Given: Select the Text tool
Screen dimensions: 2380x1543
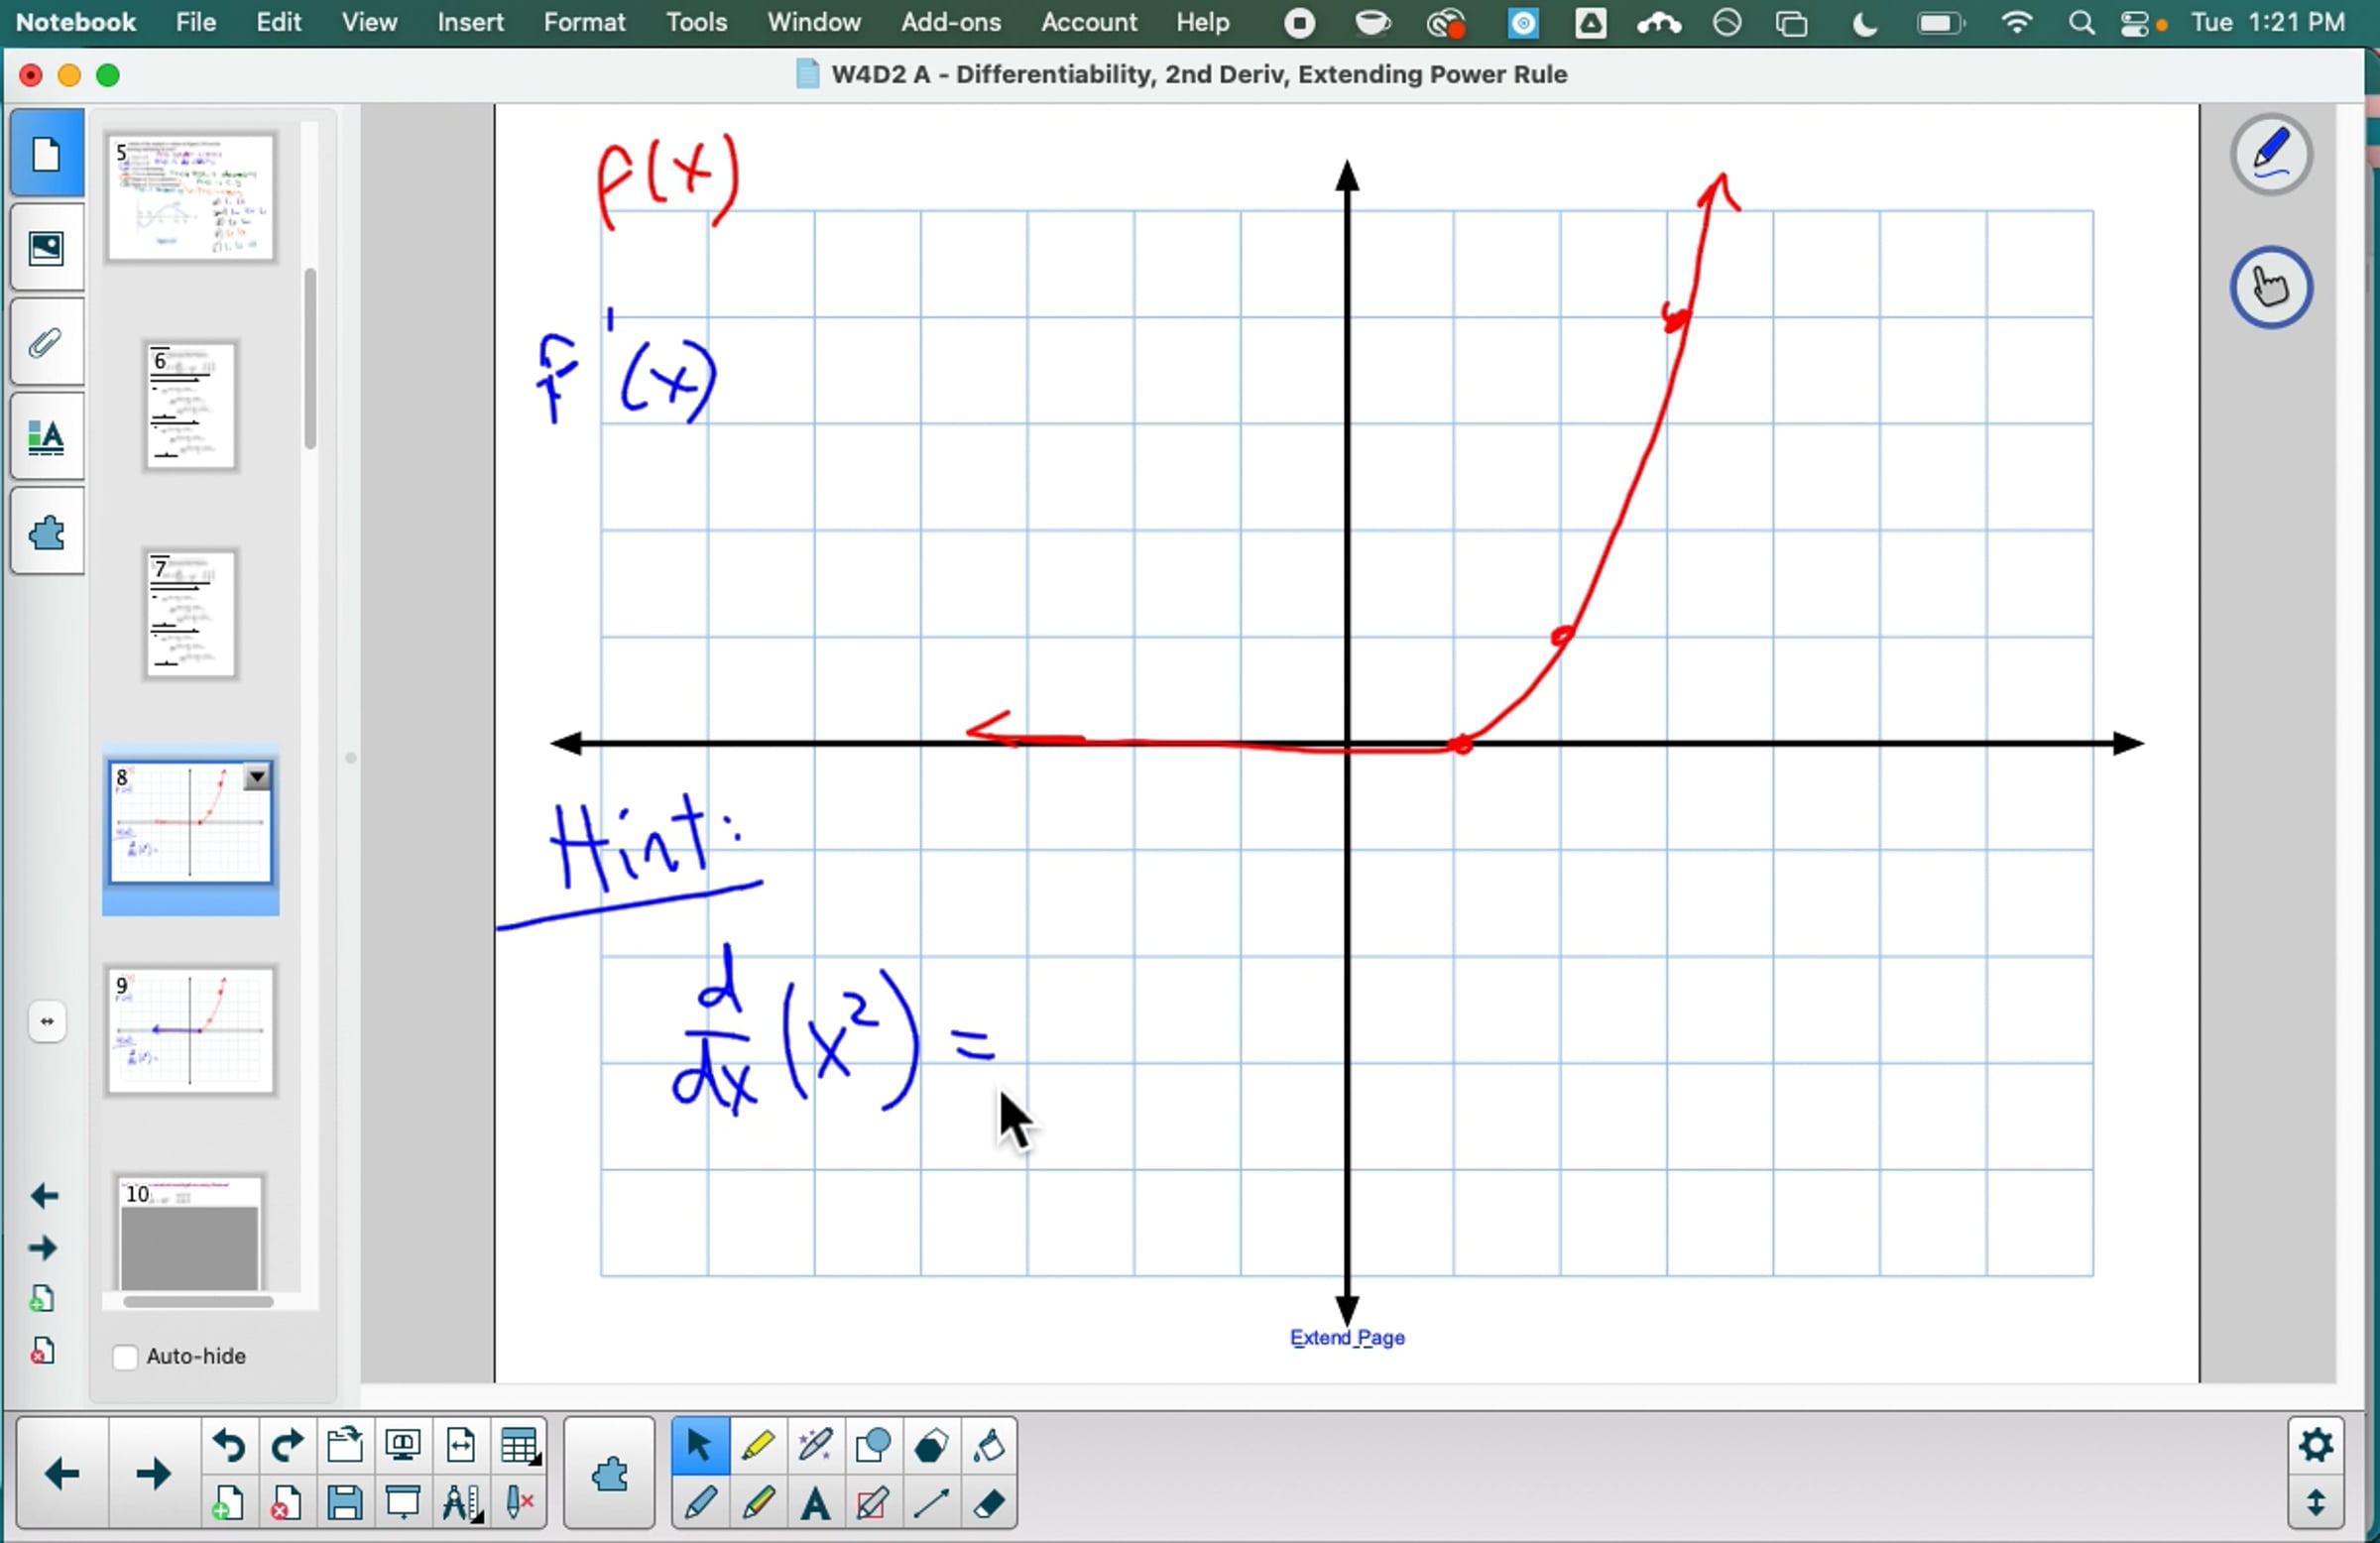Looking at the screenshot, I should tap(815, 1503).
